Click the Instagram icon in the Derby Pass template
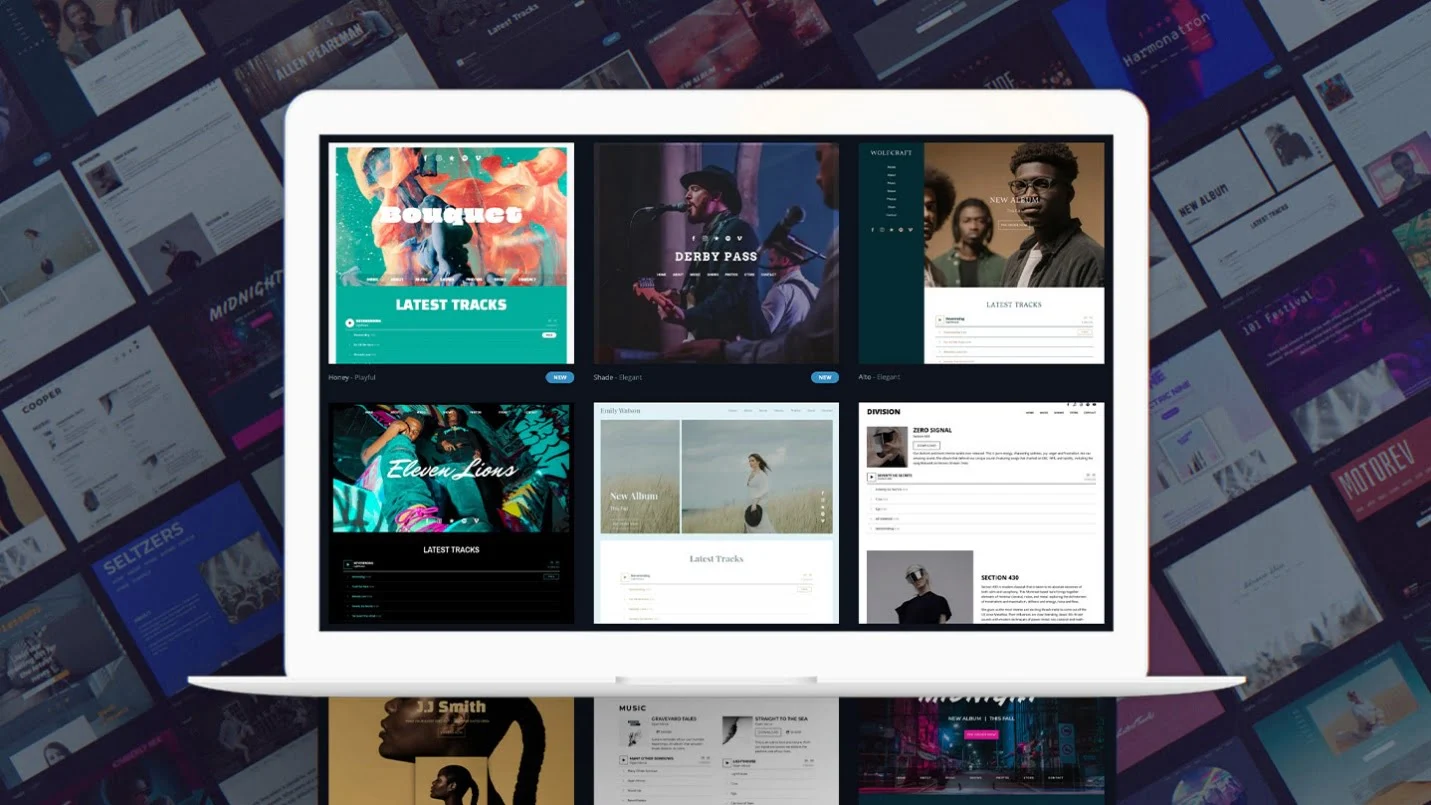This screenshot has height=805, width=1431. (x=705, y=238)
